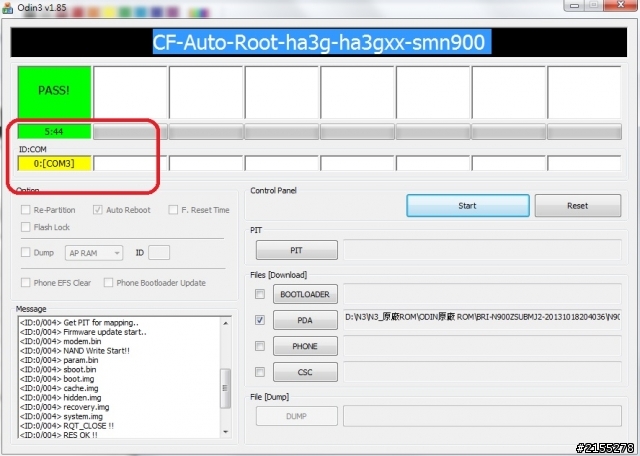Select the 'RQT_CLOSE !!' log line

coord(67,426)
